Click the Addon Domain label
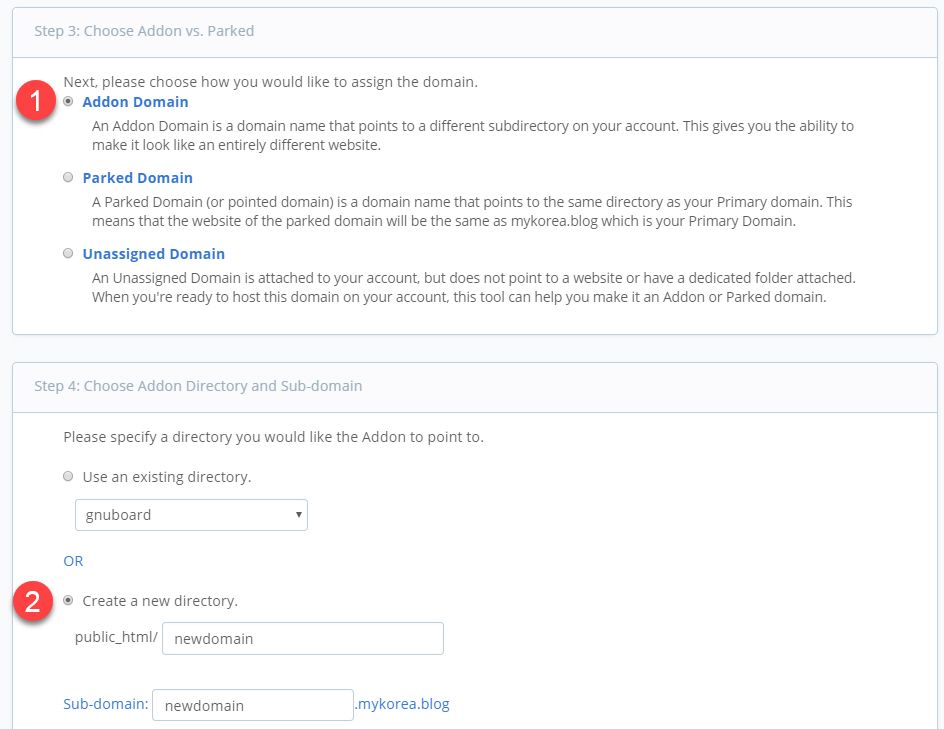The height and width of the screenshot is (729, 944). [x=135, y=102]
